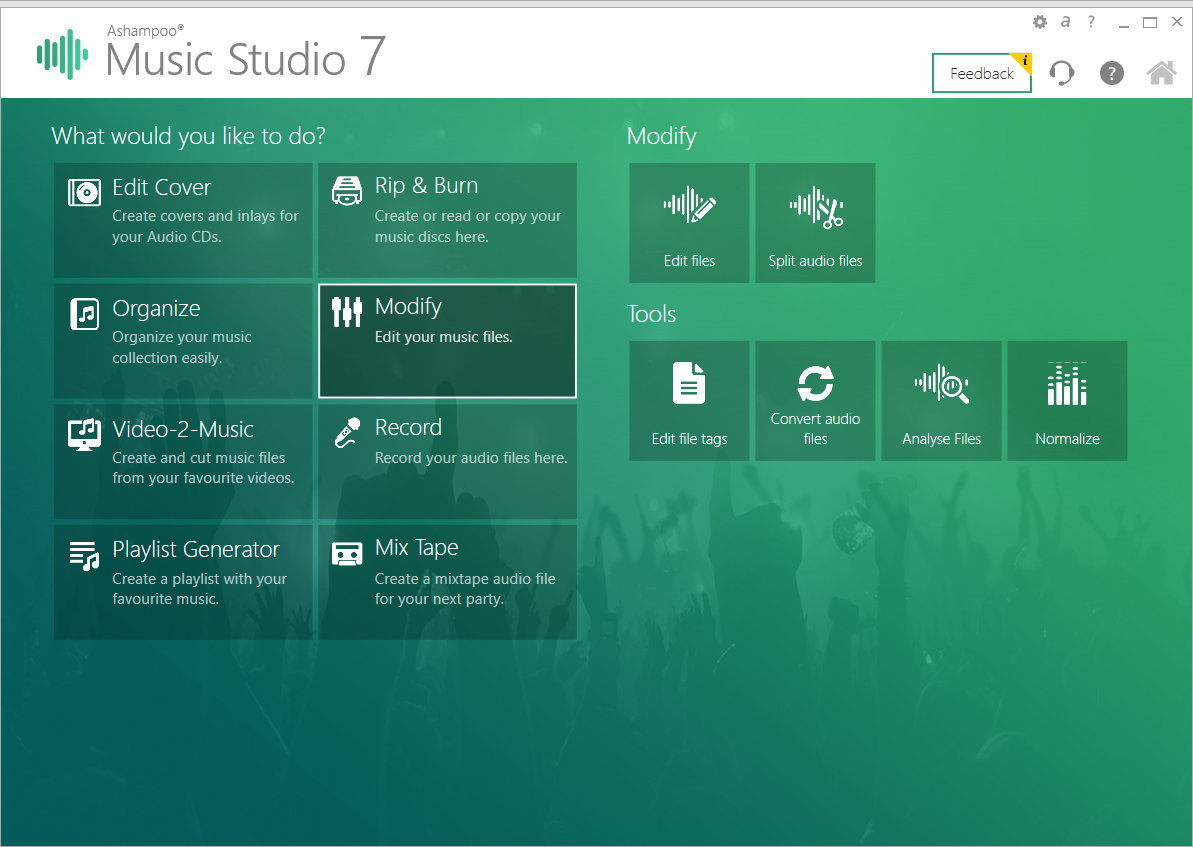Open Analyse Files tool
Screen dimensions: 1193x847
pyautogui.click(x=941, y=400)
